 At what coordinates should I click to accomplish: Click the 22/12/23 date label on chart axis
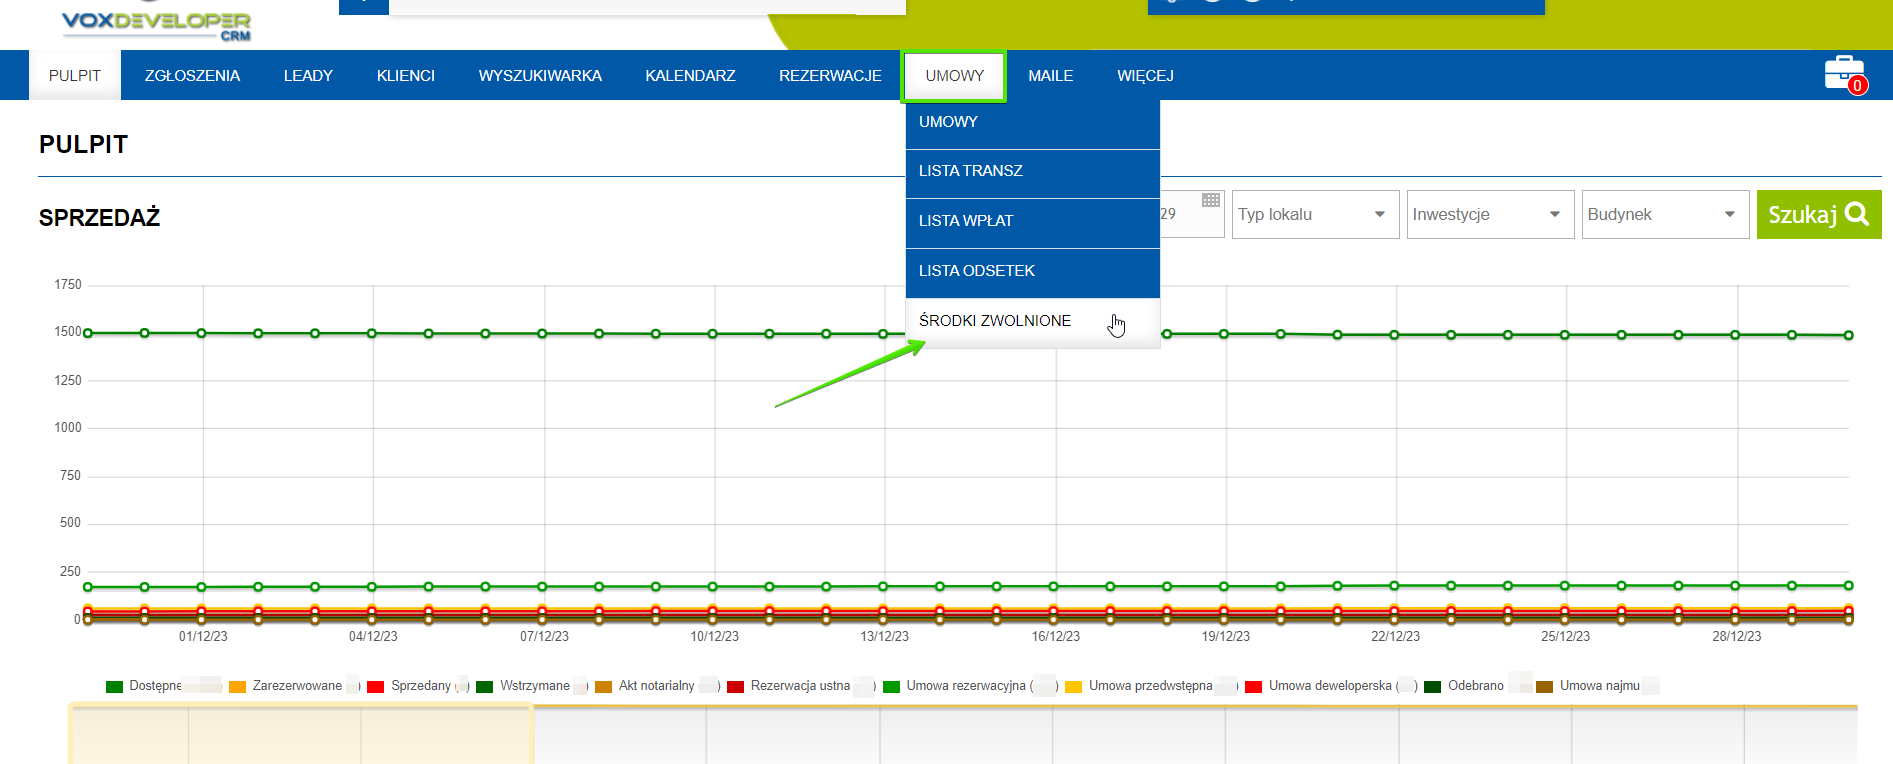(1396, 637)
